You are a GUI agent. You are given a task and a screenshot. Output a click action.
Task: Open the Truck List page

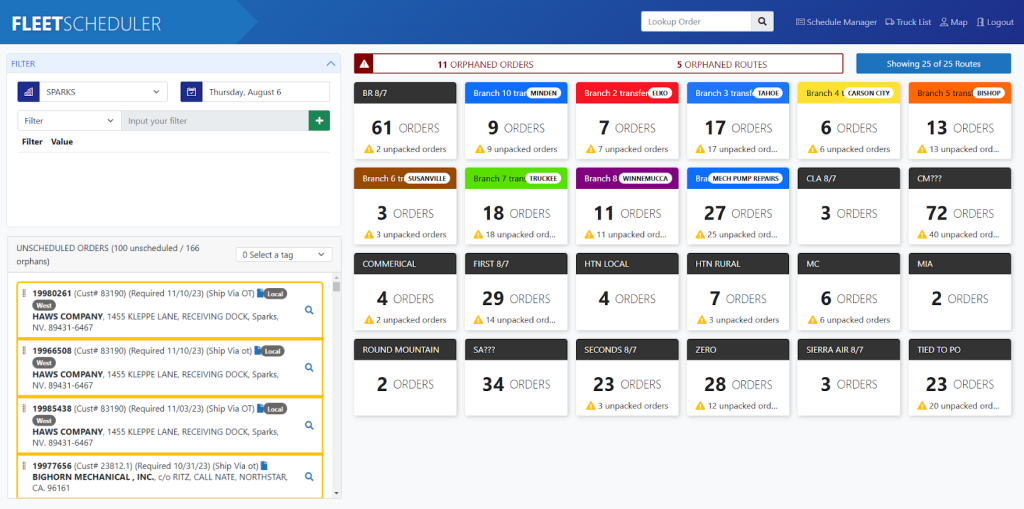point(908,22)
